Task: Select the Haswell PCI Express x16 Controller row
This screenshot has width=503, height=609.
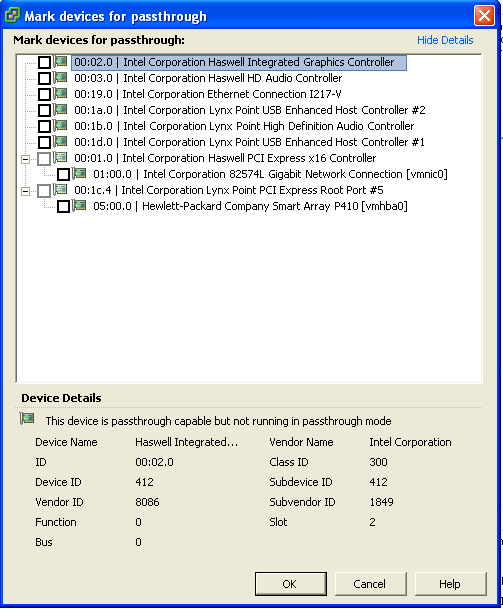Action: pos(225,158)
